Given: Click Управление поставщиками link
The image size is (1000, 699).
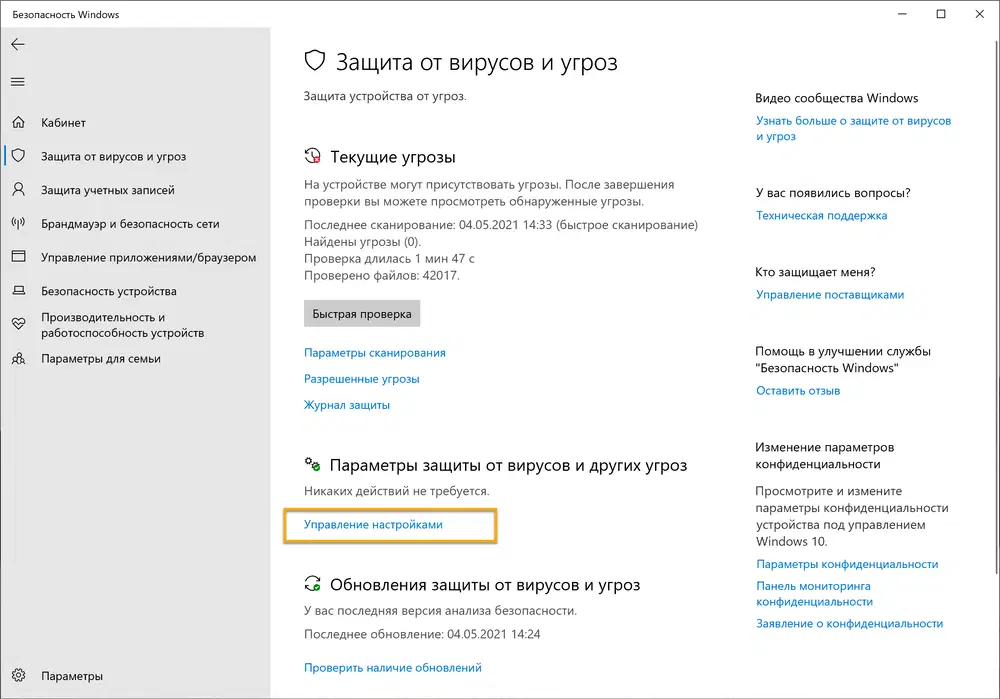Looking at the screenshot, I should [x=830, y=295].
